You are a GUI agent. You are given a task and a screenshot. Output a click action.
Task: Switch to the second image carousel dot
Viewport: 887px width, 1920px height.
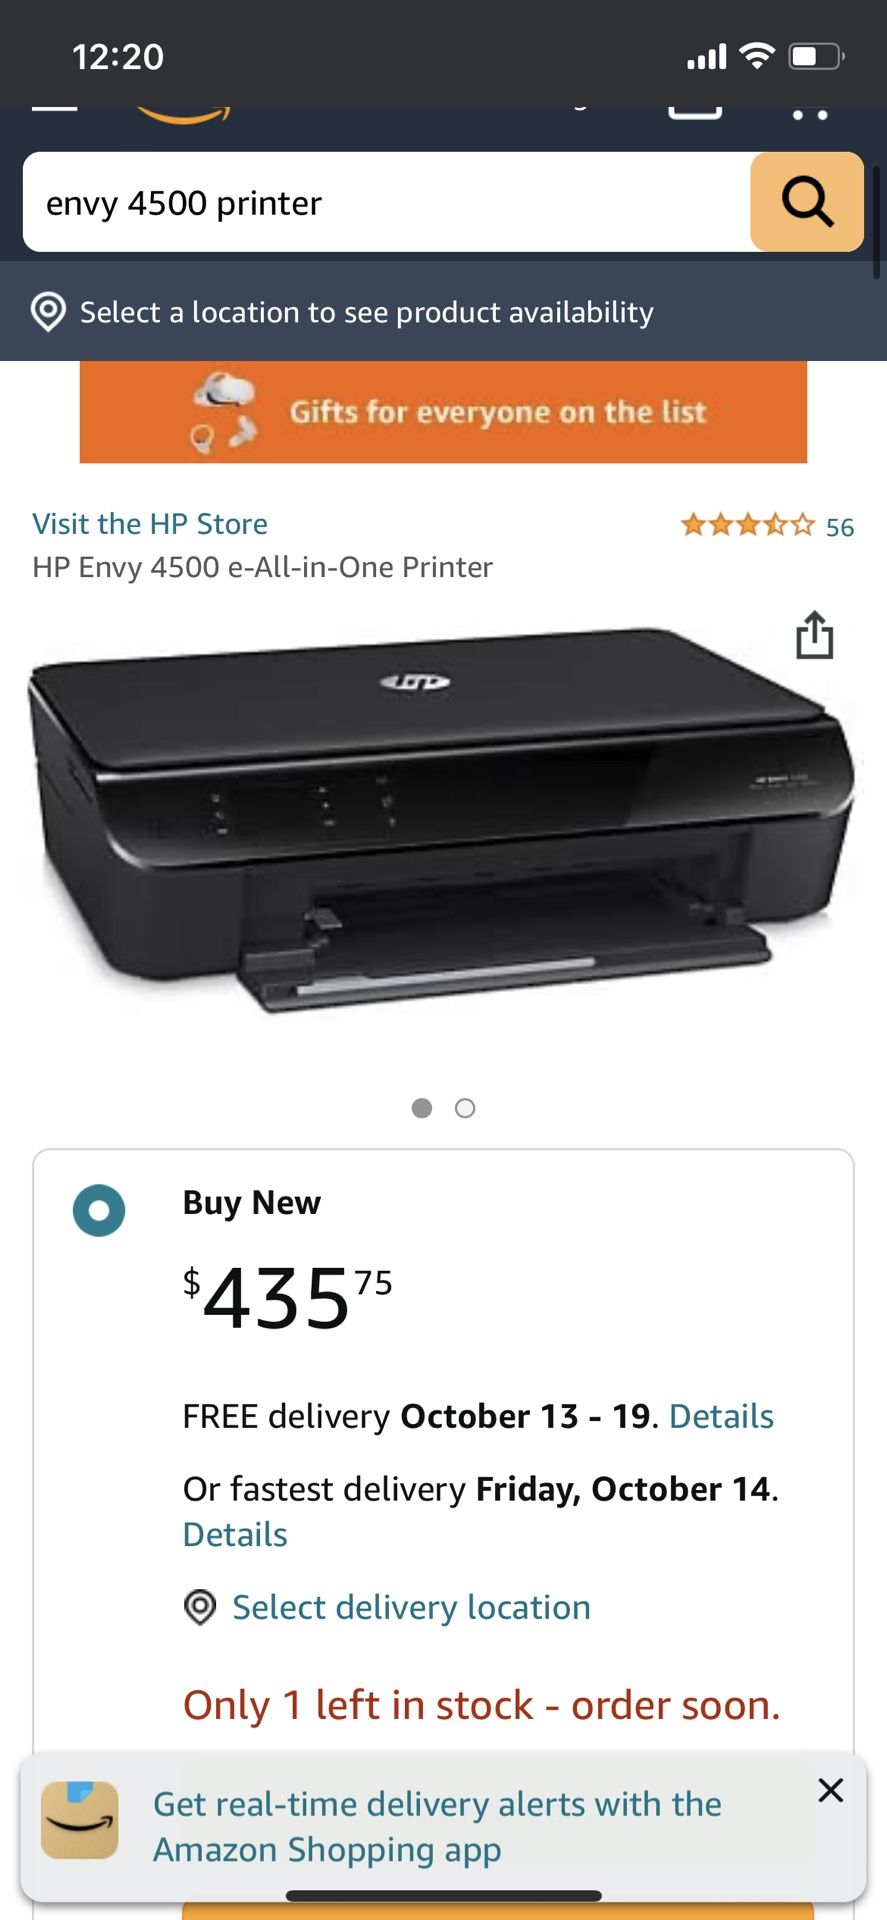[x=465, y=1108]
